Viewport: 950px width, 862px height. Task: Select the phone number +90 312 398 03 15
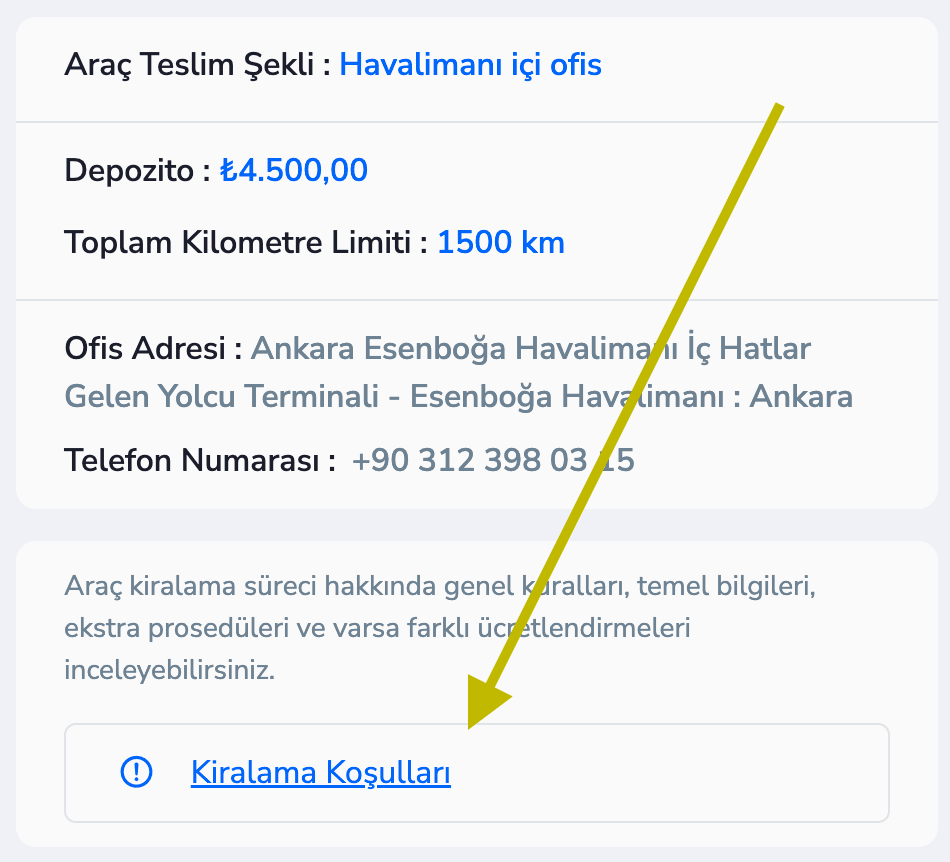tap(494, 460)
